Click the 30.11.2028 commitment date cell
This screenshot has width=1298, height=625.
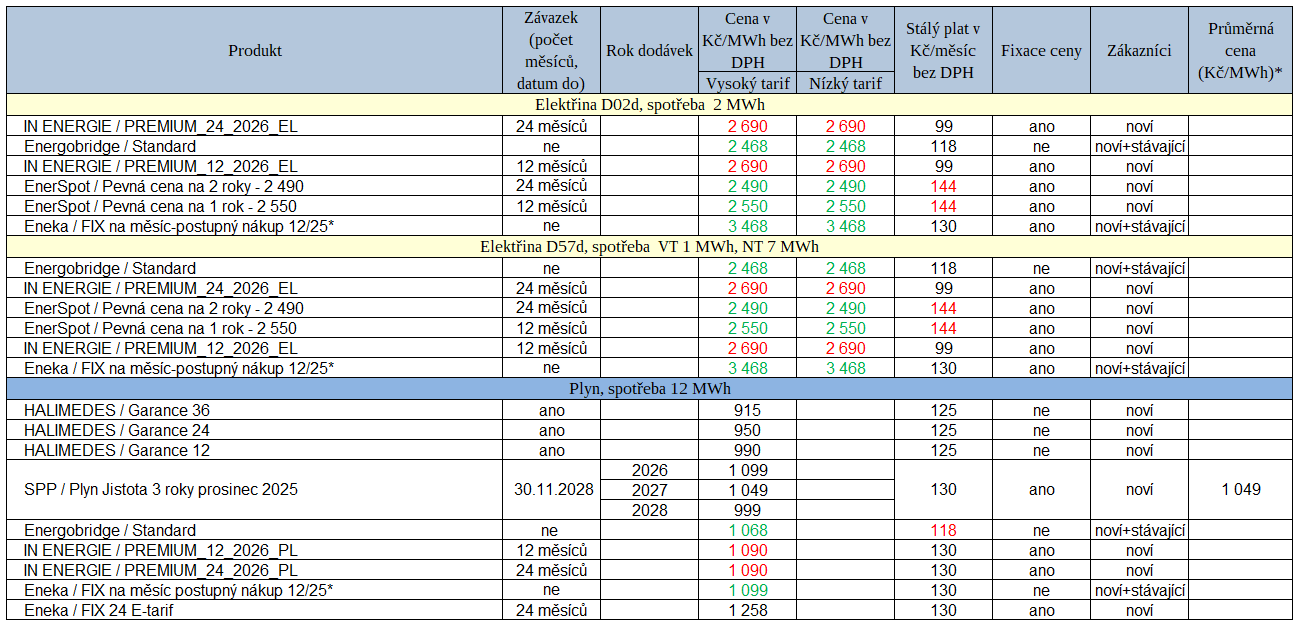(x=551, y=490)
